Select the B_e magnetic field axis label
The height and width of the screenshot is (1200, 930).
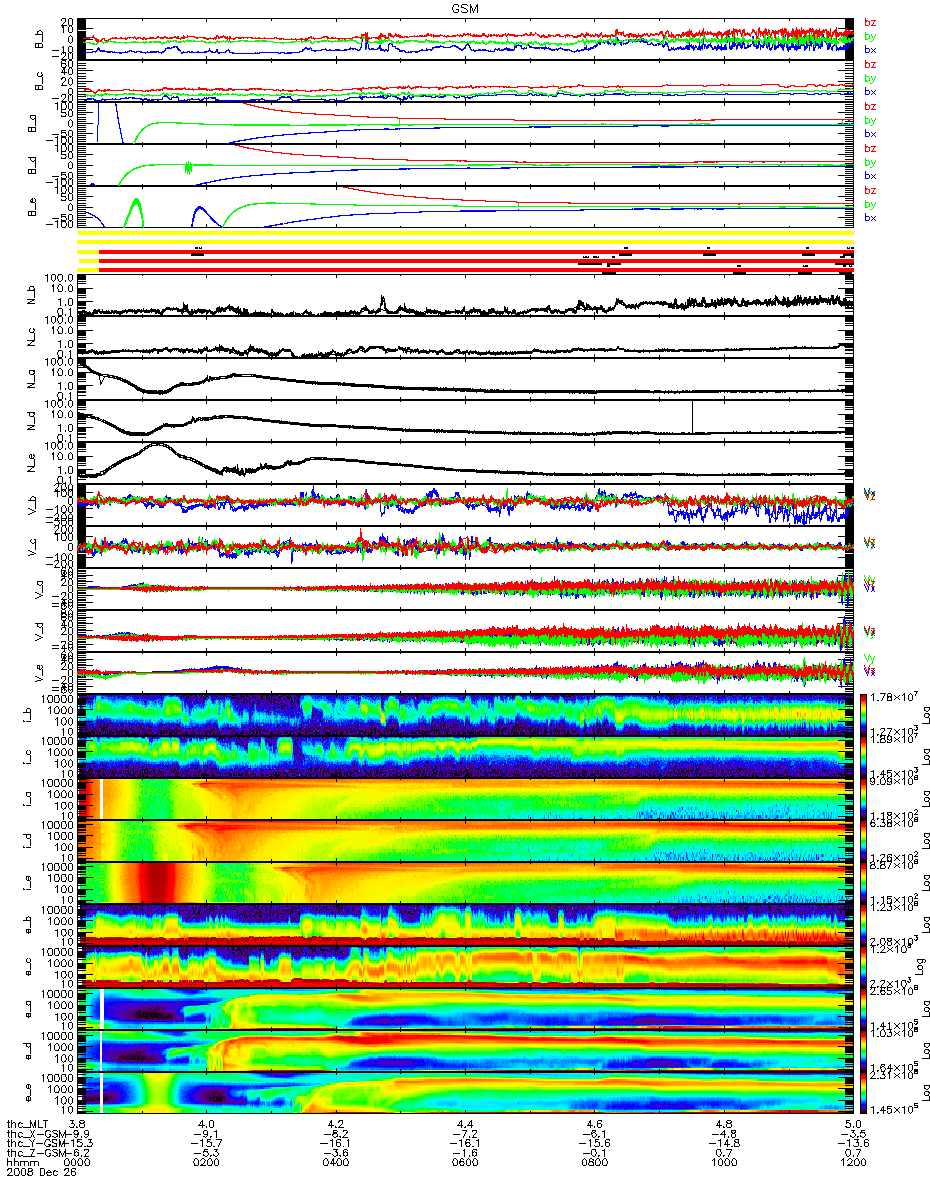coord(31,208)
